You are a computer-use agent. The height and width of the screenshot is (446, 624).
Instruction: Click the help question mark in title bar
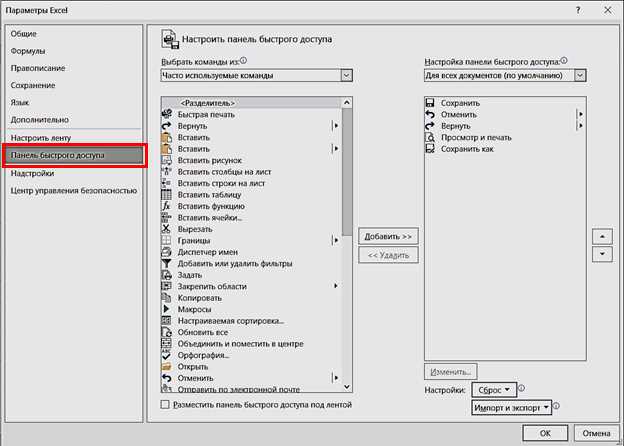click(x=578, y=11)
